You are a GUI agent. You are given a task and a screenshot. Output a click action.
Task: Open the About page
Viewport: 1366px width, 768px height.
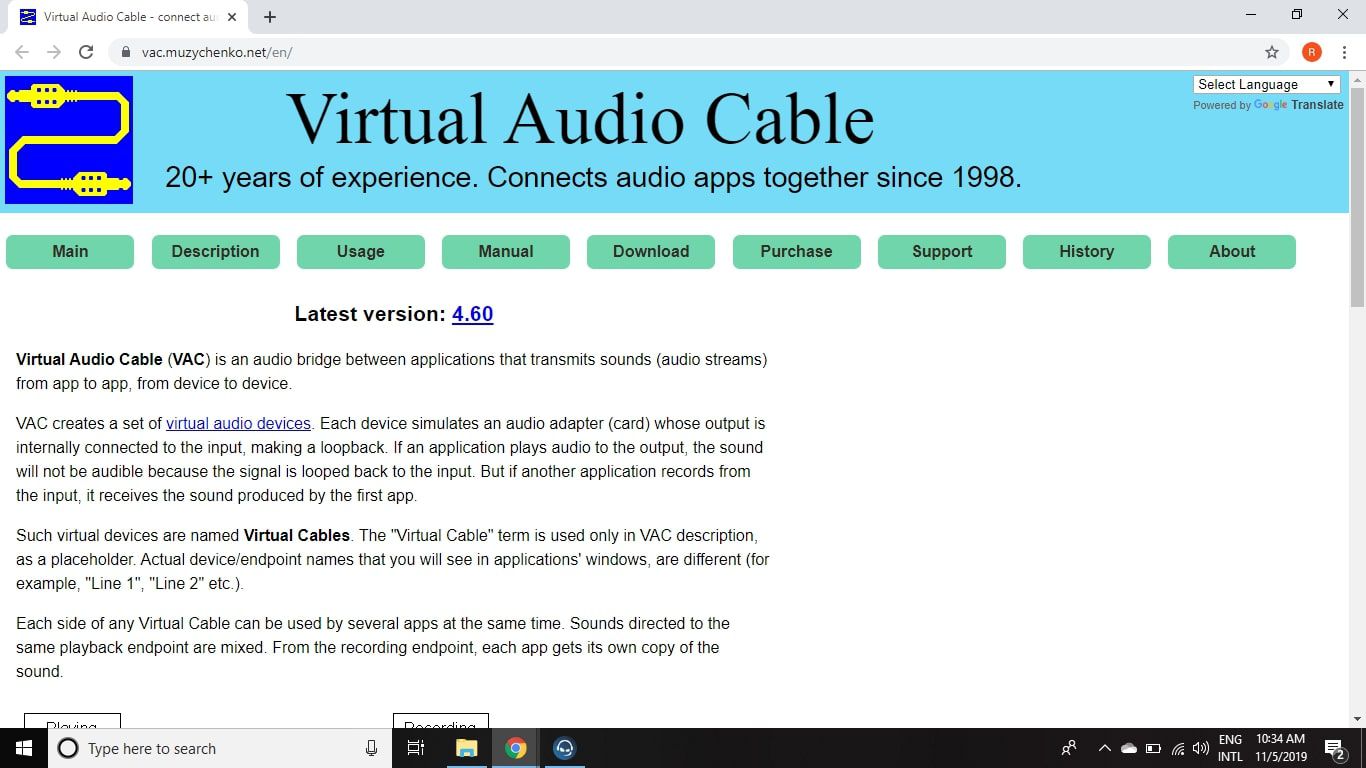click(1232, 252)
